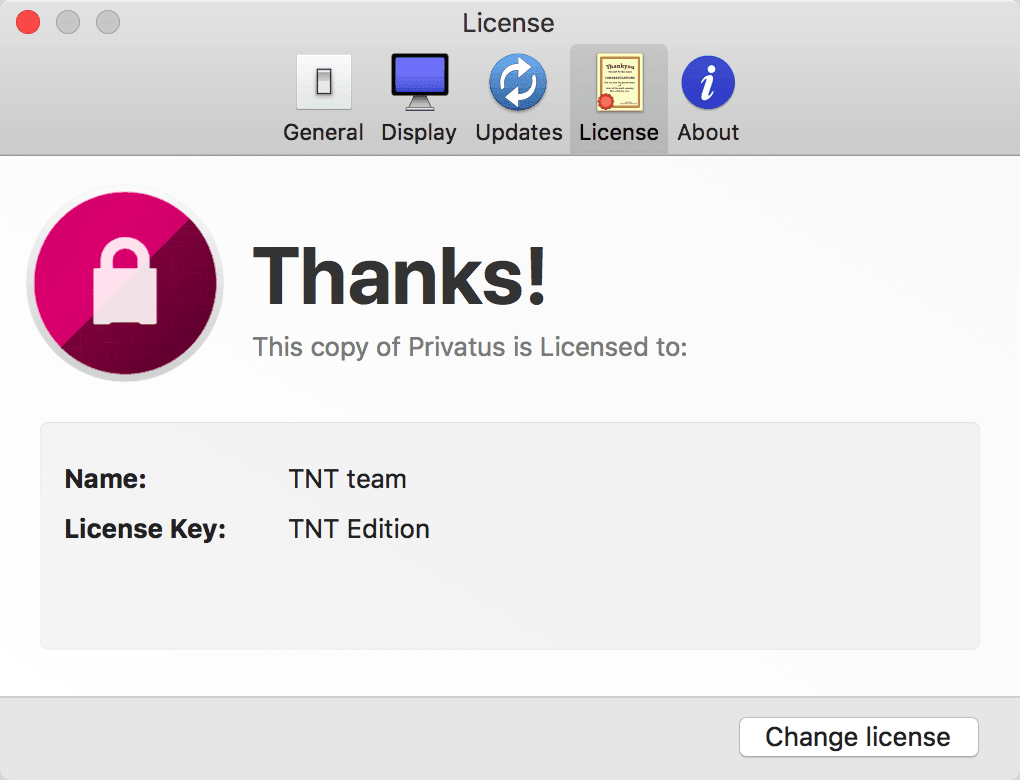Click the License window title
Viewport: 1020px width, 780px height.
tap(509, 22)
